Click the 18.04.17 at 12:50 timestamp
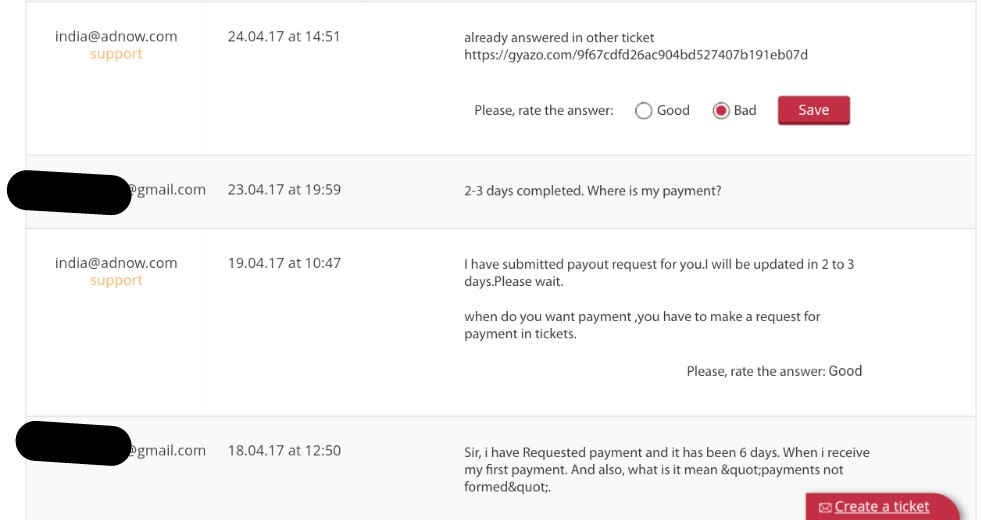The width and height of the screenshot is (1000, 520). point(284,450)
